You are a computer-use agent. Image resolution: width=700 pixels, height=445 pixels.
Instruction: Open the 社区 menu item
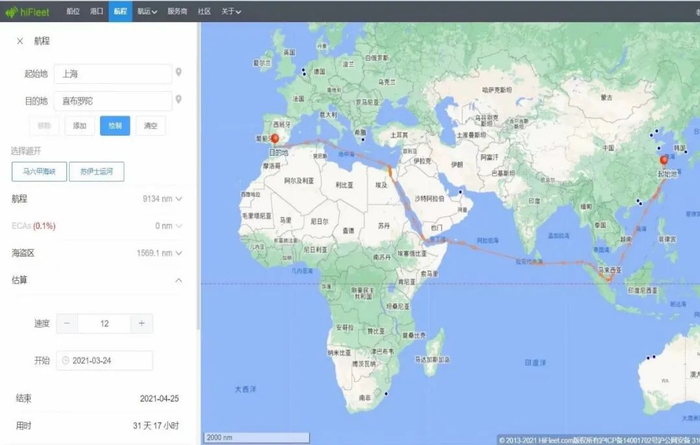[x=204, y=11]
